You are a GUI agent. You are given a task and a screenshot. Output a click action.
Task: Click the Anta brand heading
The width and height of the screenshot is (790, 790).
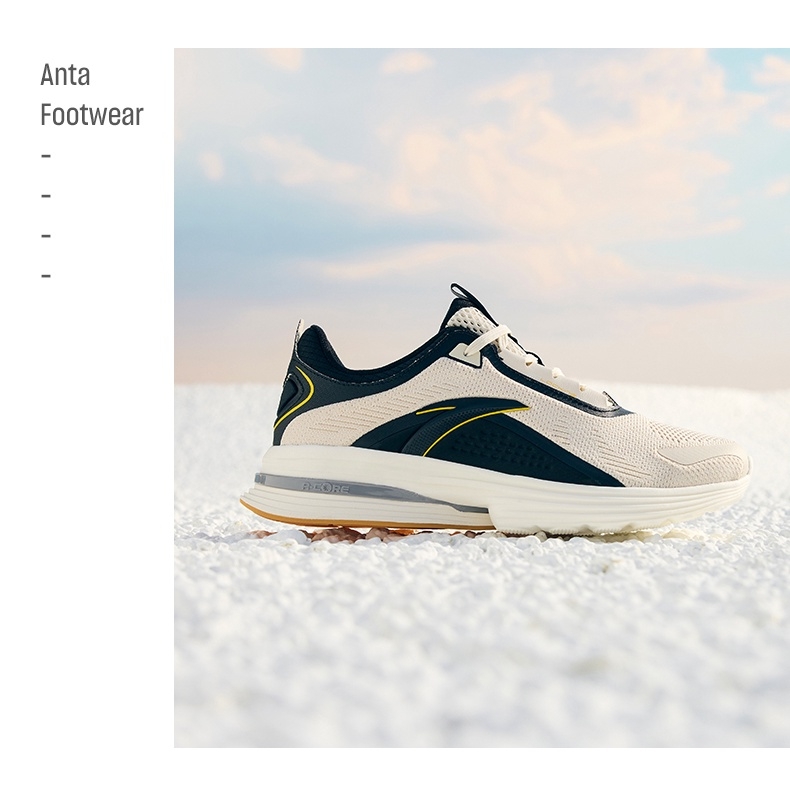[65, 75]
